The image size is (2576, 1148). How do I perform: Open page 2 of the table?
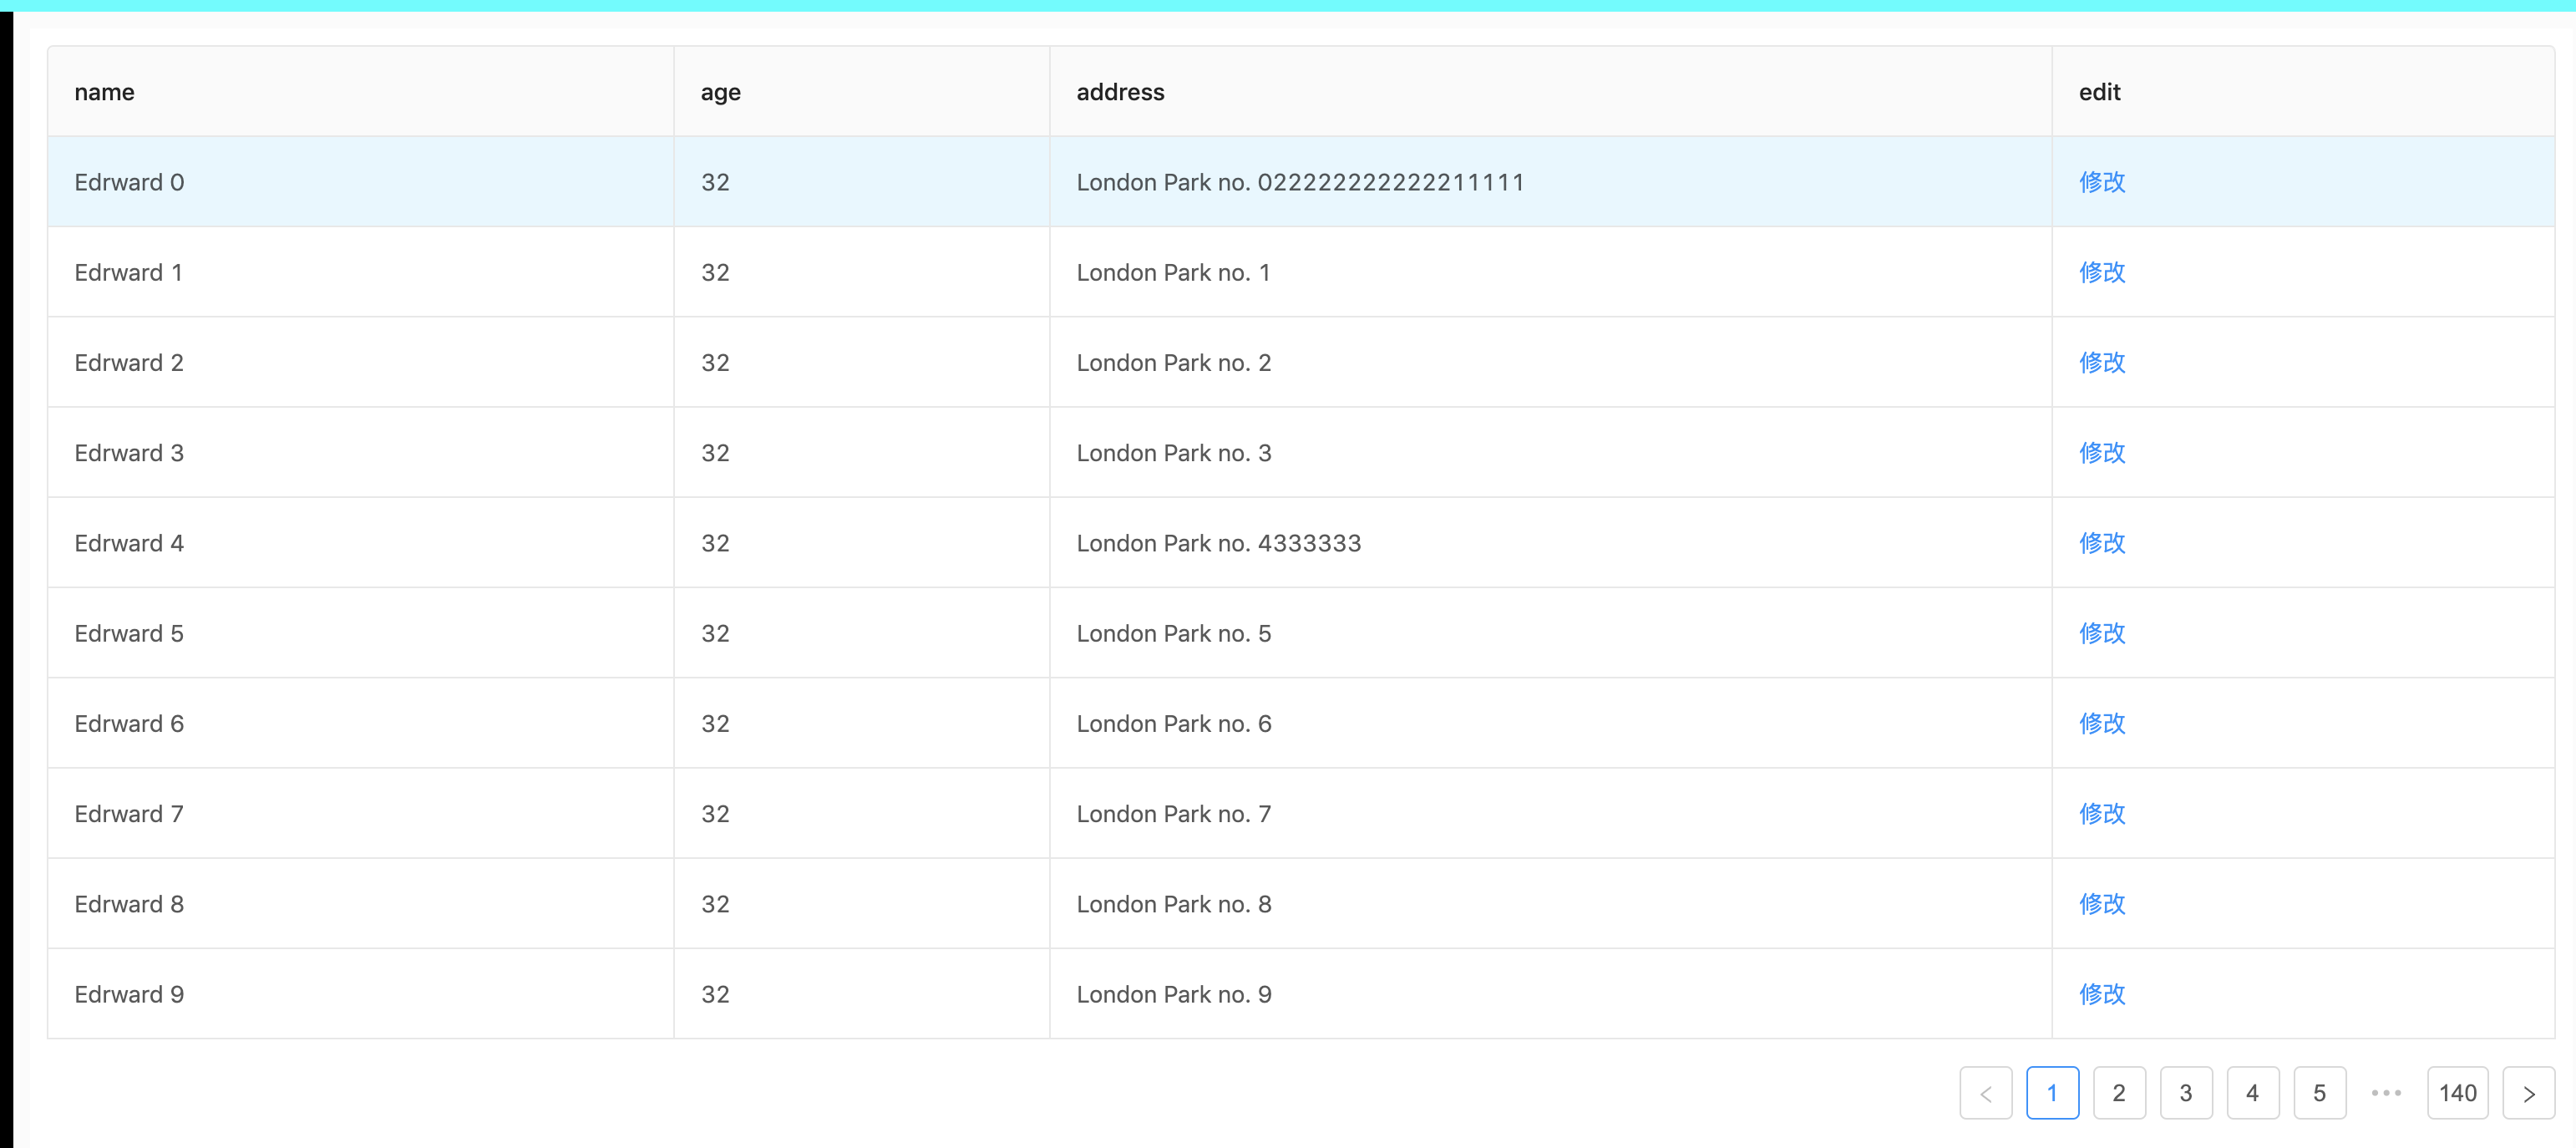click(2118, 1093)
